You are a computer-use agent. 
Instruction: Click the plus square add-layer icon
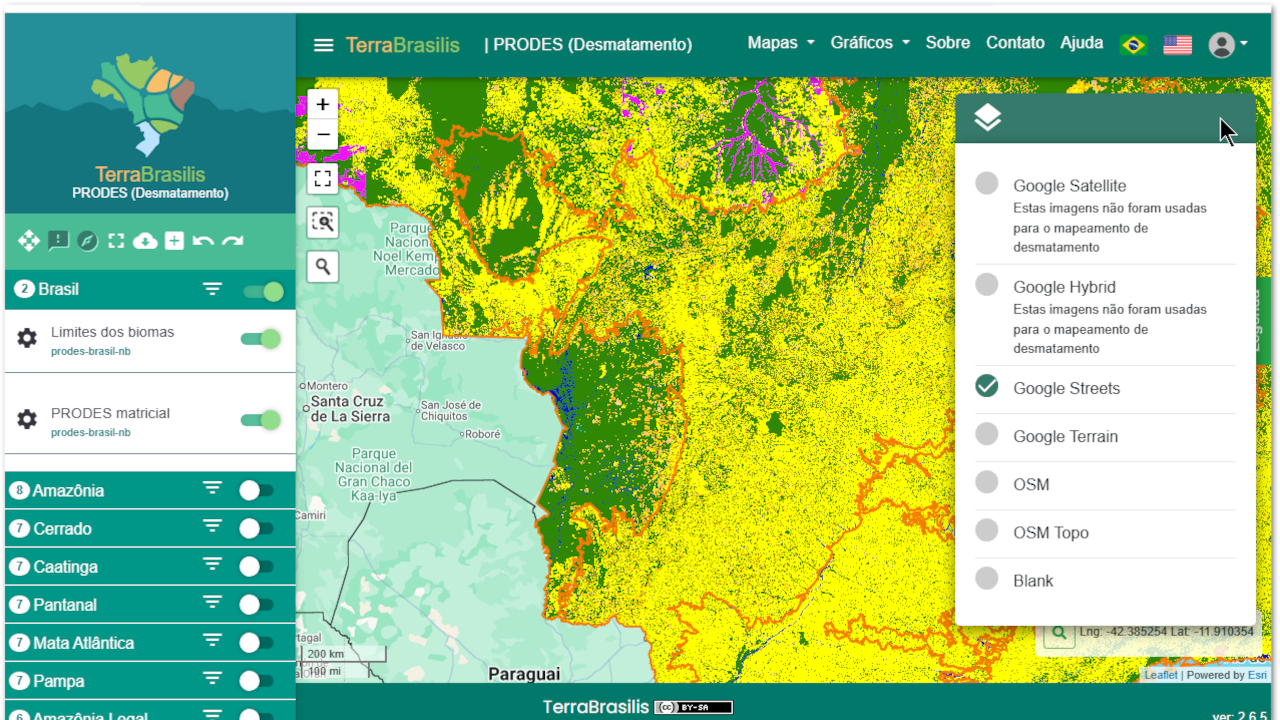(x=174, y=240)
